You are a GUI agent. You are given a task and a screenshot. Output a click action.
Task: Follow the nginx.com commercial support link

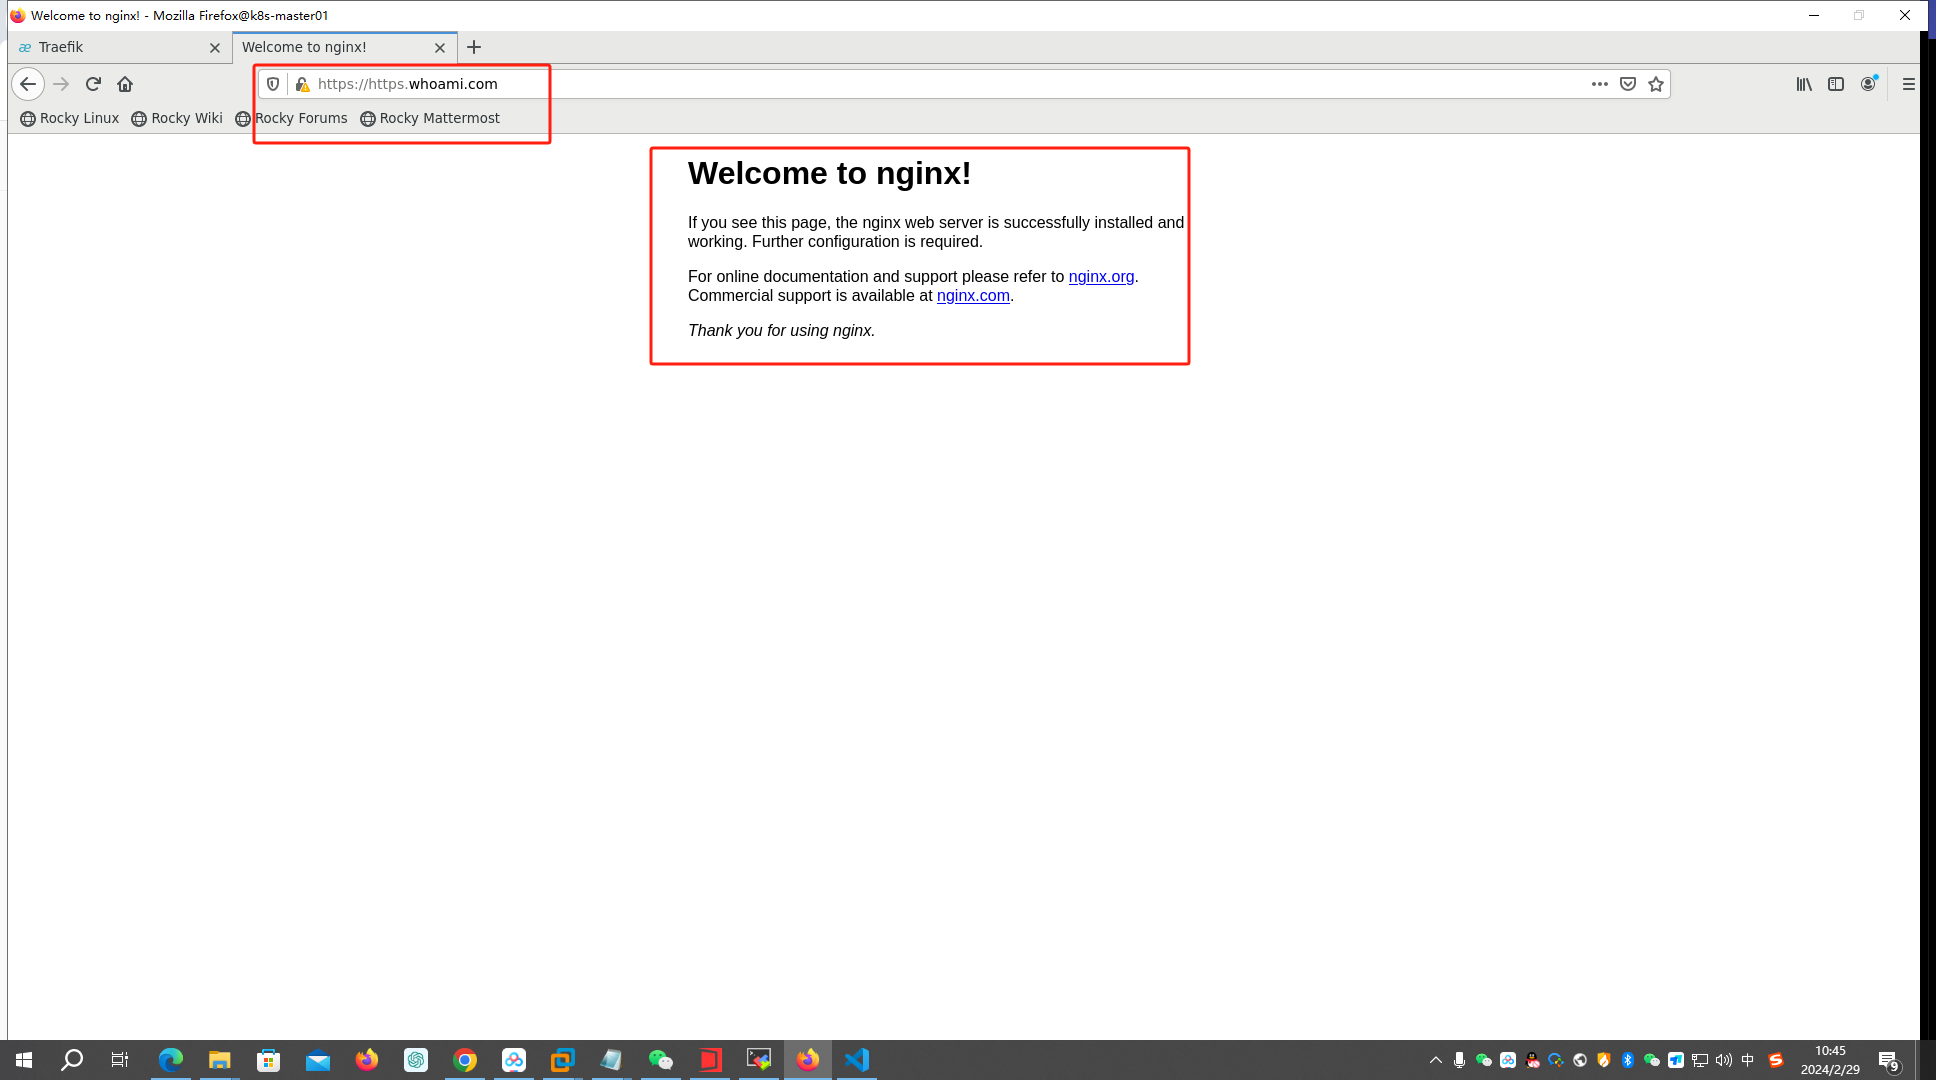tap(973, 296)
